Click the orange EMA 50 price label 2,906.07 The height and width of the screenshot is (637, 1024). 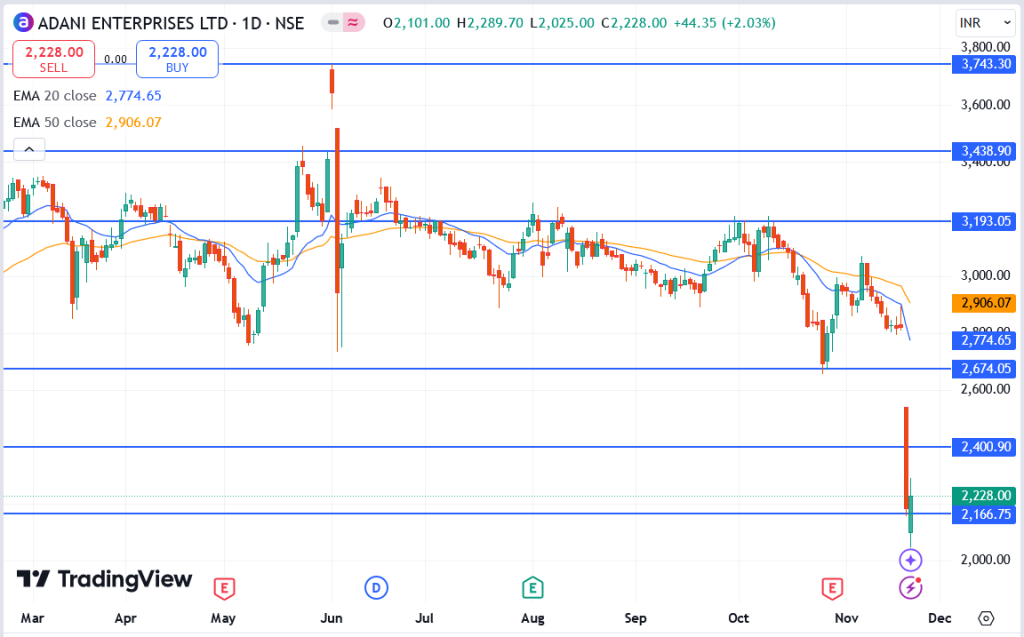tap(984, 303)
